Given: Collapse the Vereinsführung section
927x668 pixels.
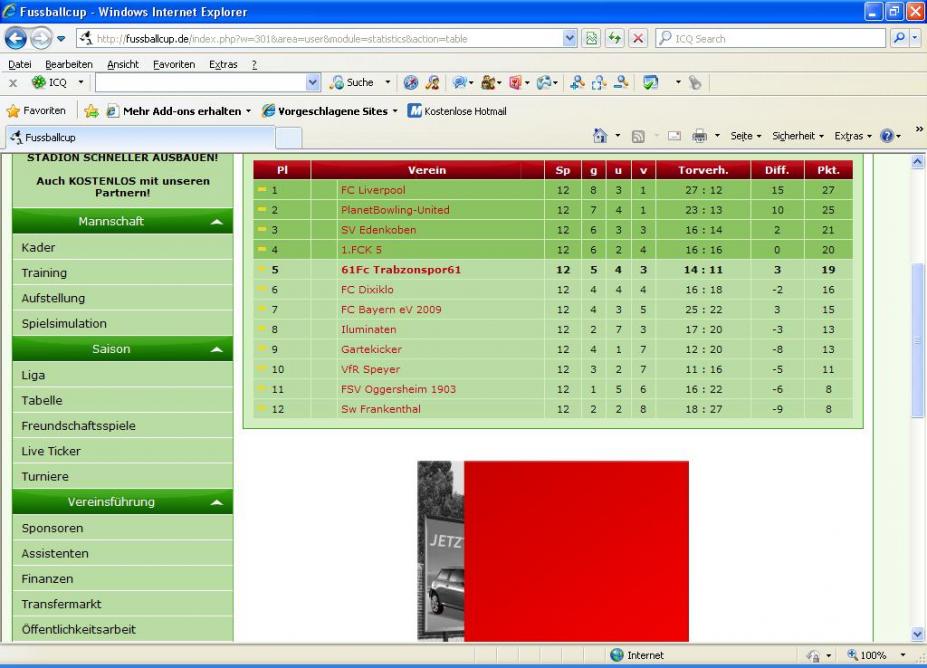Looking at the screenshot, I should (217, 502).
